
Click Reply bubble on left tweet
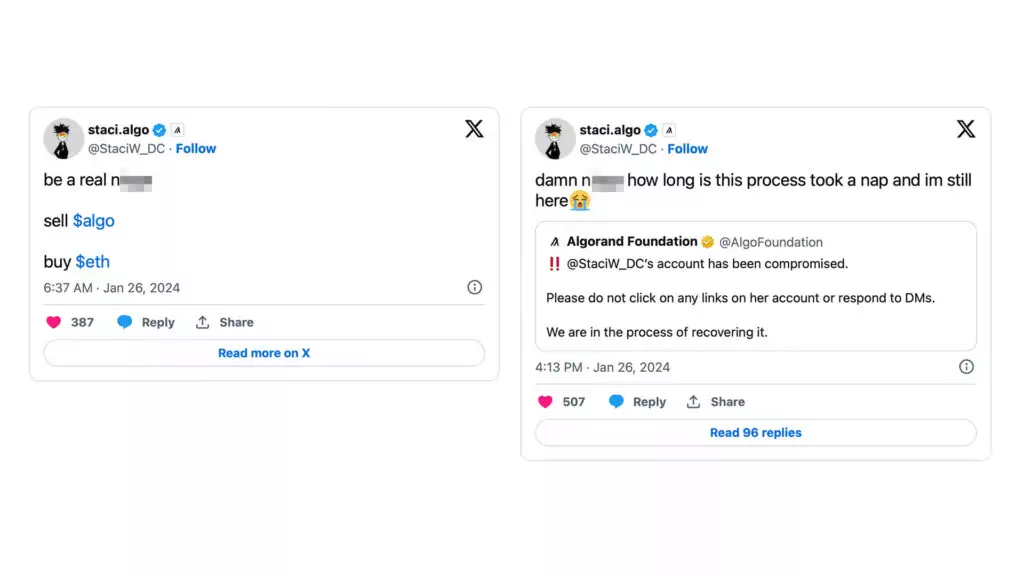coord(124,322)
